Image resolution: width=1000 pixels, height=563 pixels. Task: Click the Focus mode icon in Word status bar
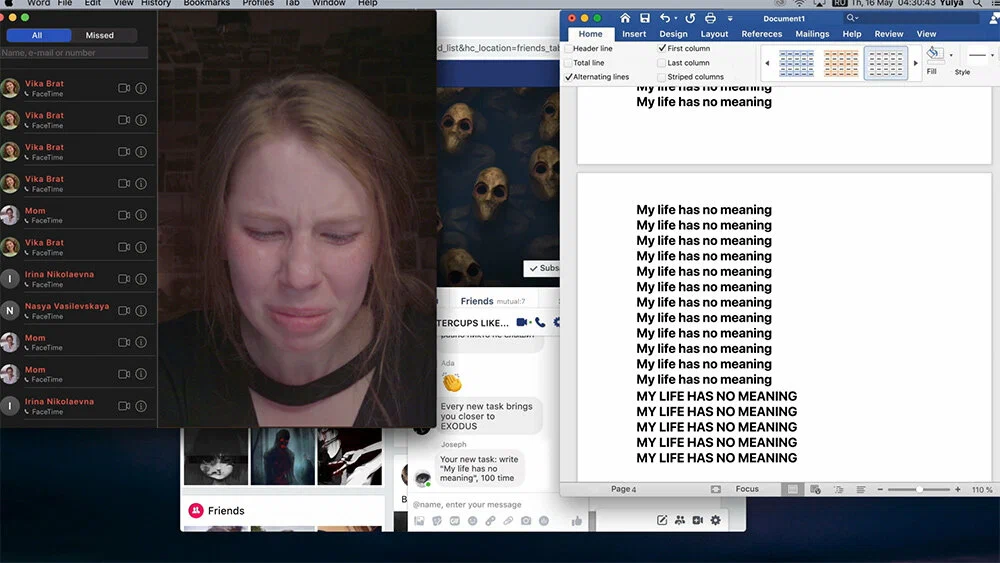716,489
